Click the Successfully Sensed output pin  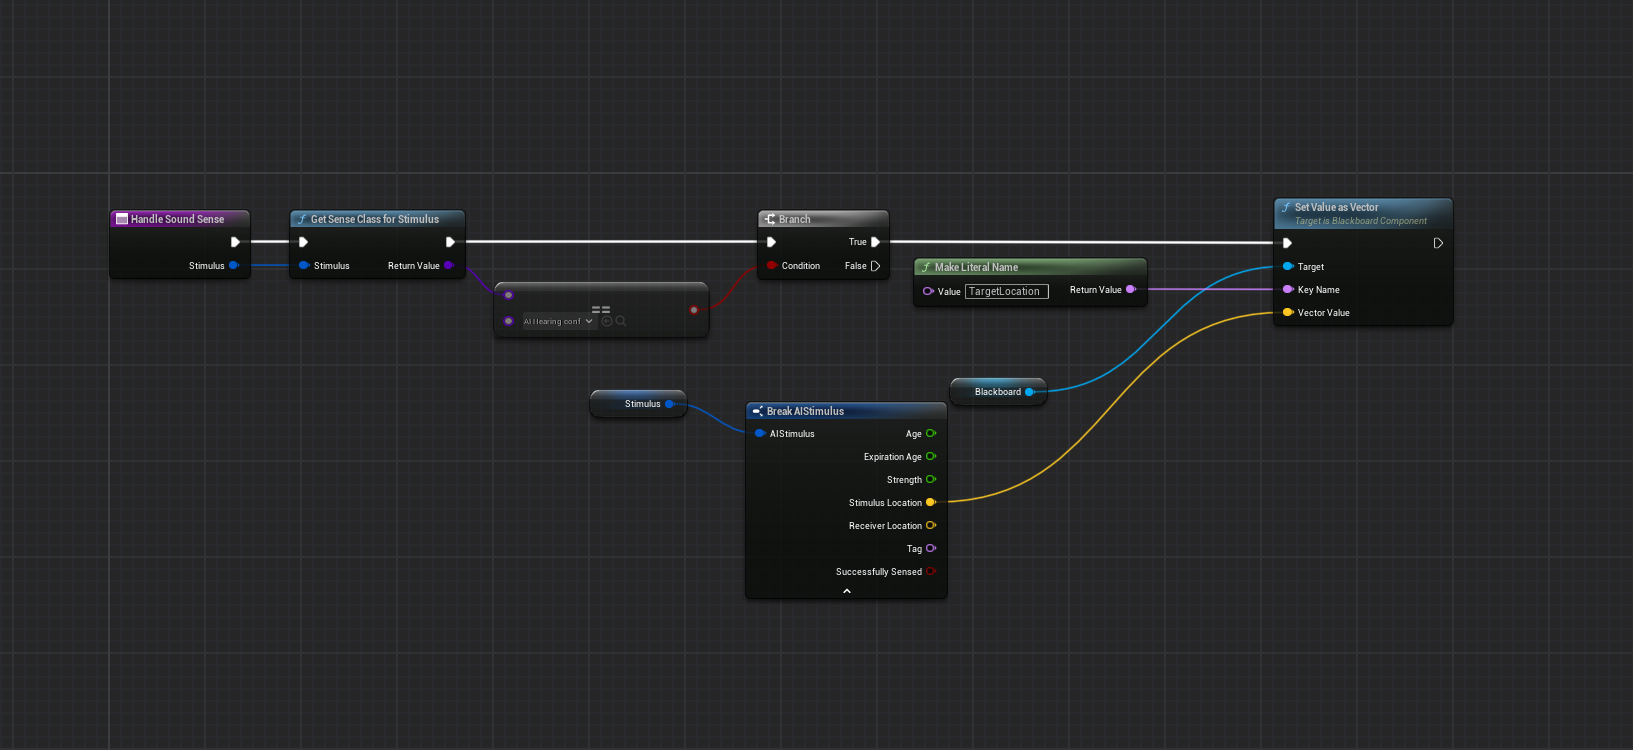(930, 572)
